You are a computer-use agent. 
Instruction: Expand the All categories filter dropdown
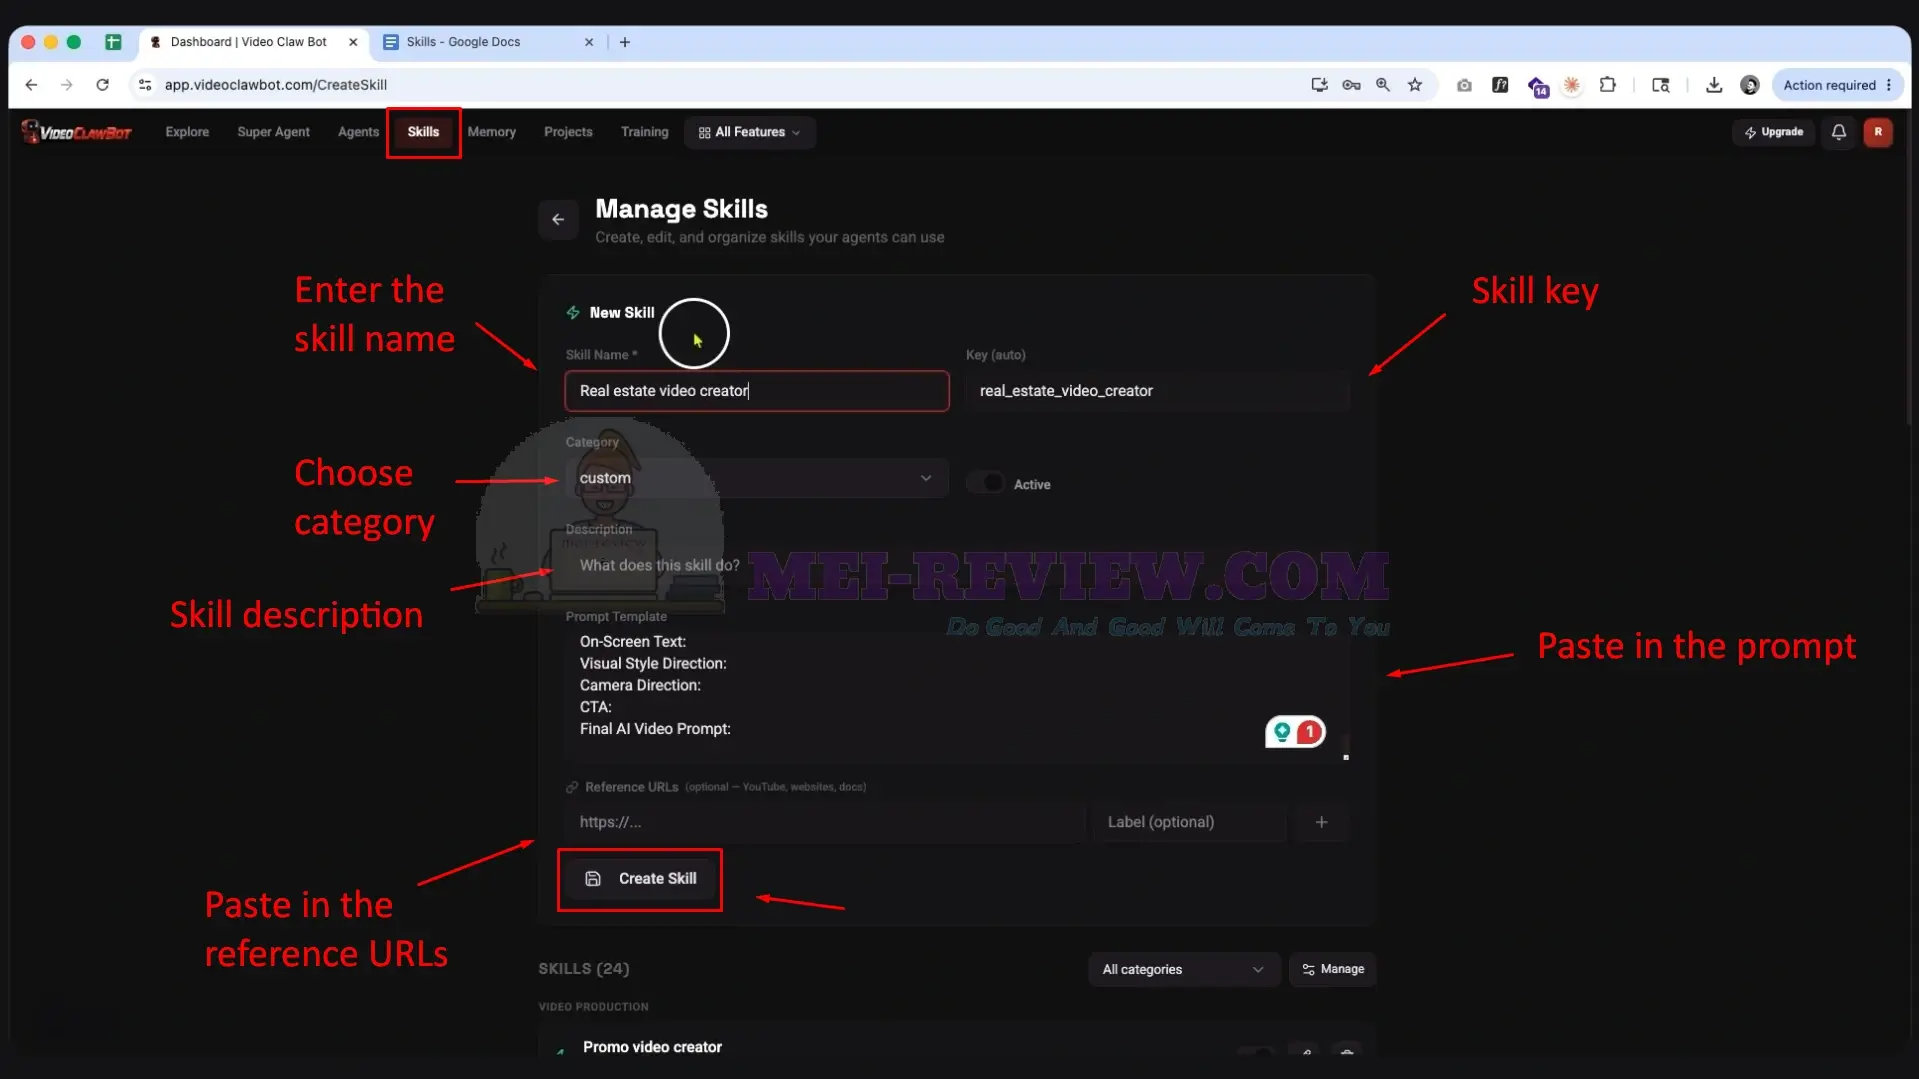[1183, 969]
